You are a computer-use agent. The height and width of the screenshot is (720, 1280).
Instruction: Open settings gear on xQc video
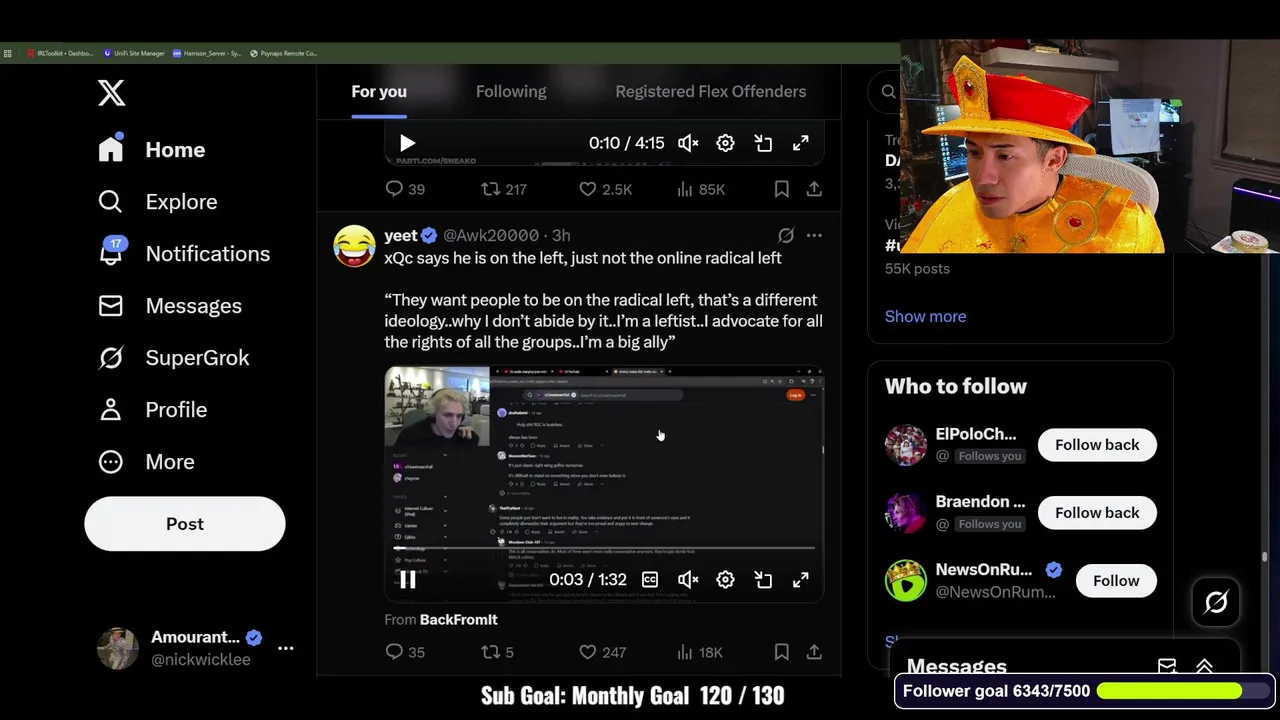pos(725,579)
